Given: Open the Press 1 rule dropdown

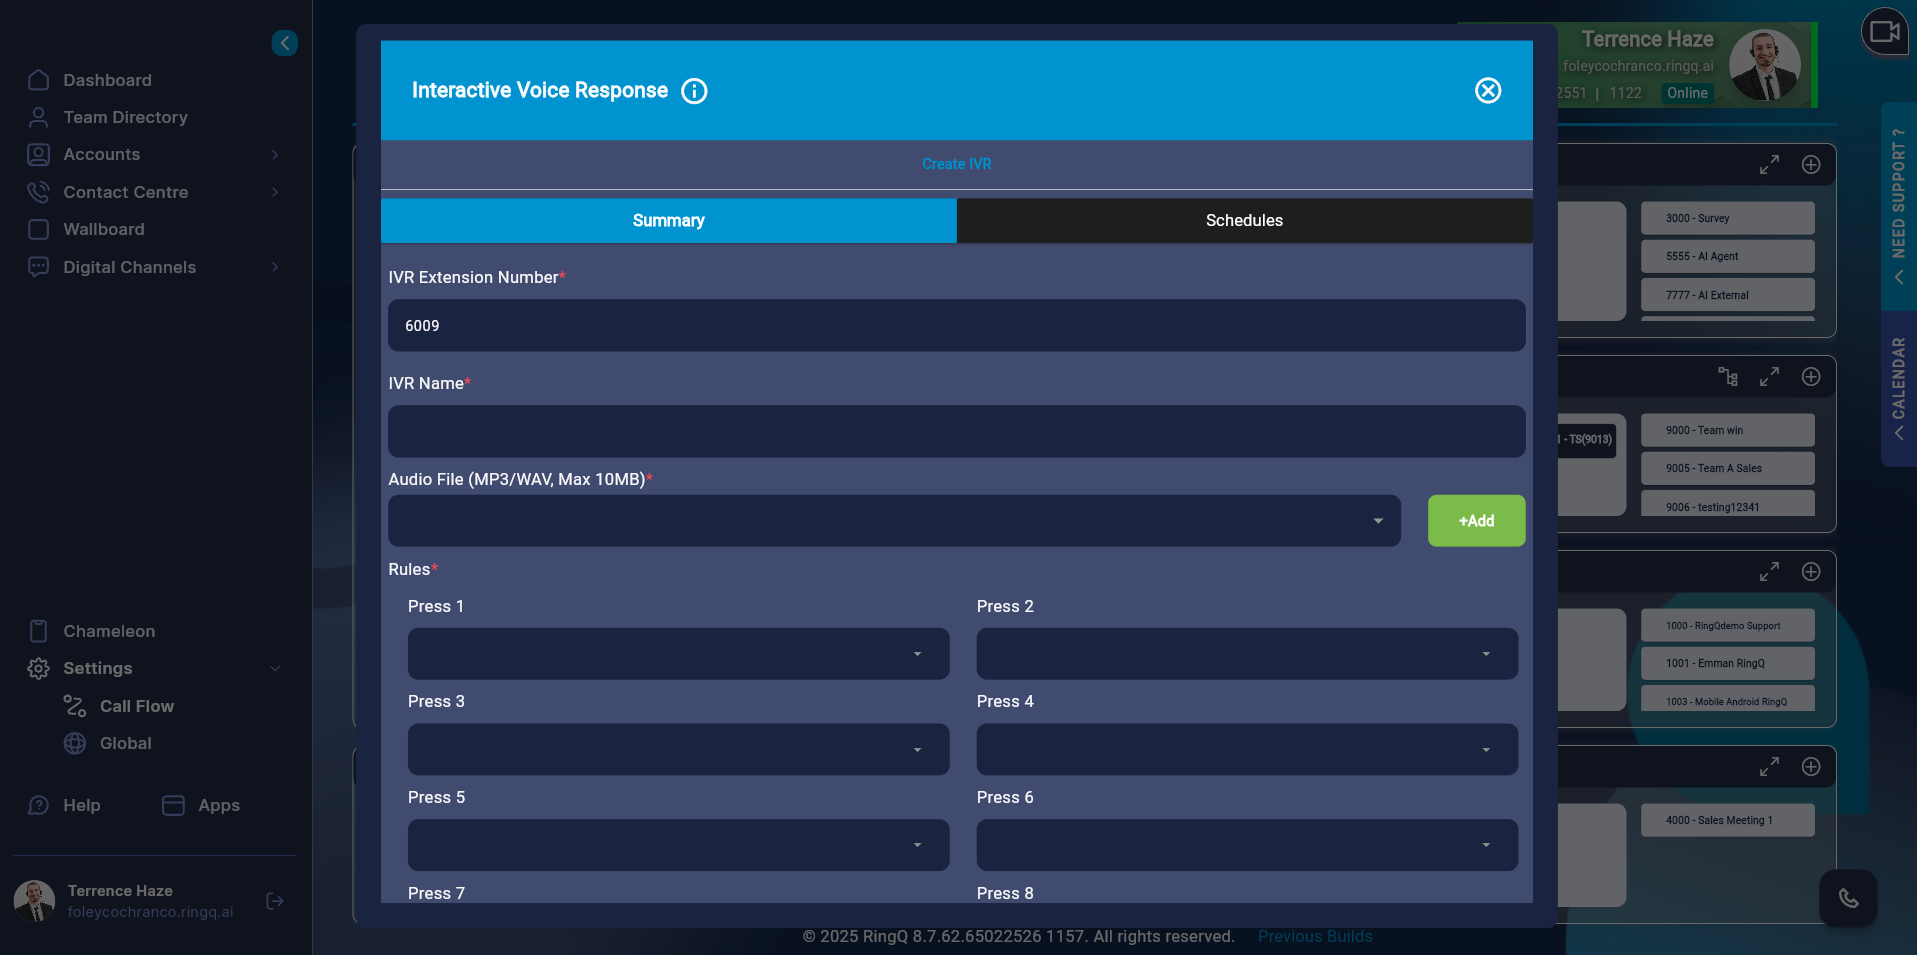Looking at the screenshot, I should [678, 654].
